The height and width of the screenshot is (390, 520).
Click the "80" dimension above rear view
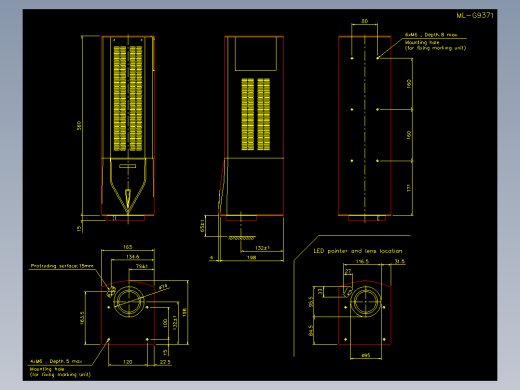pos(365,21)
